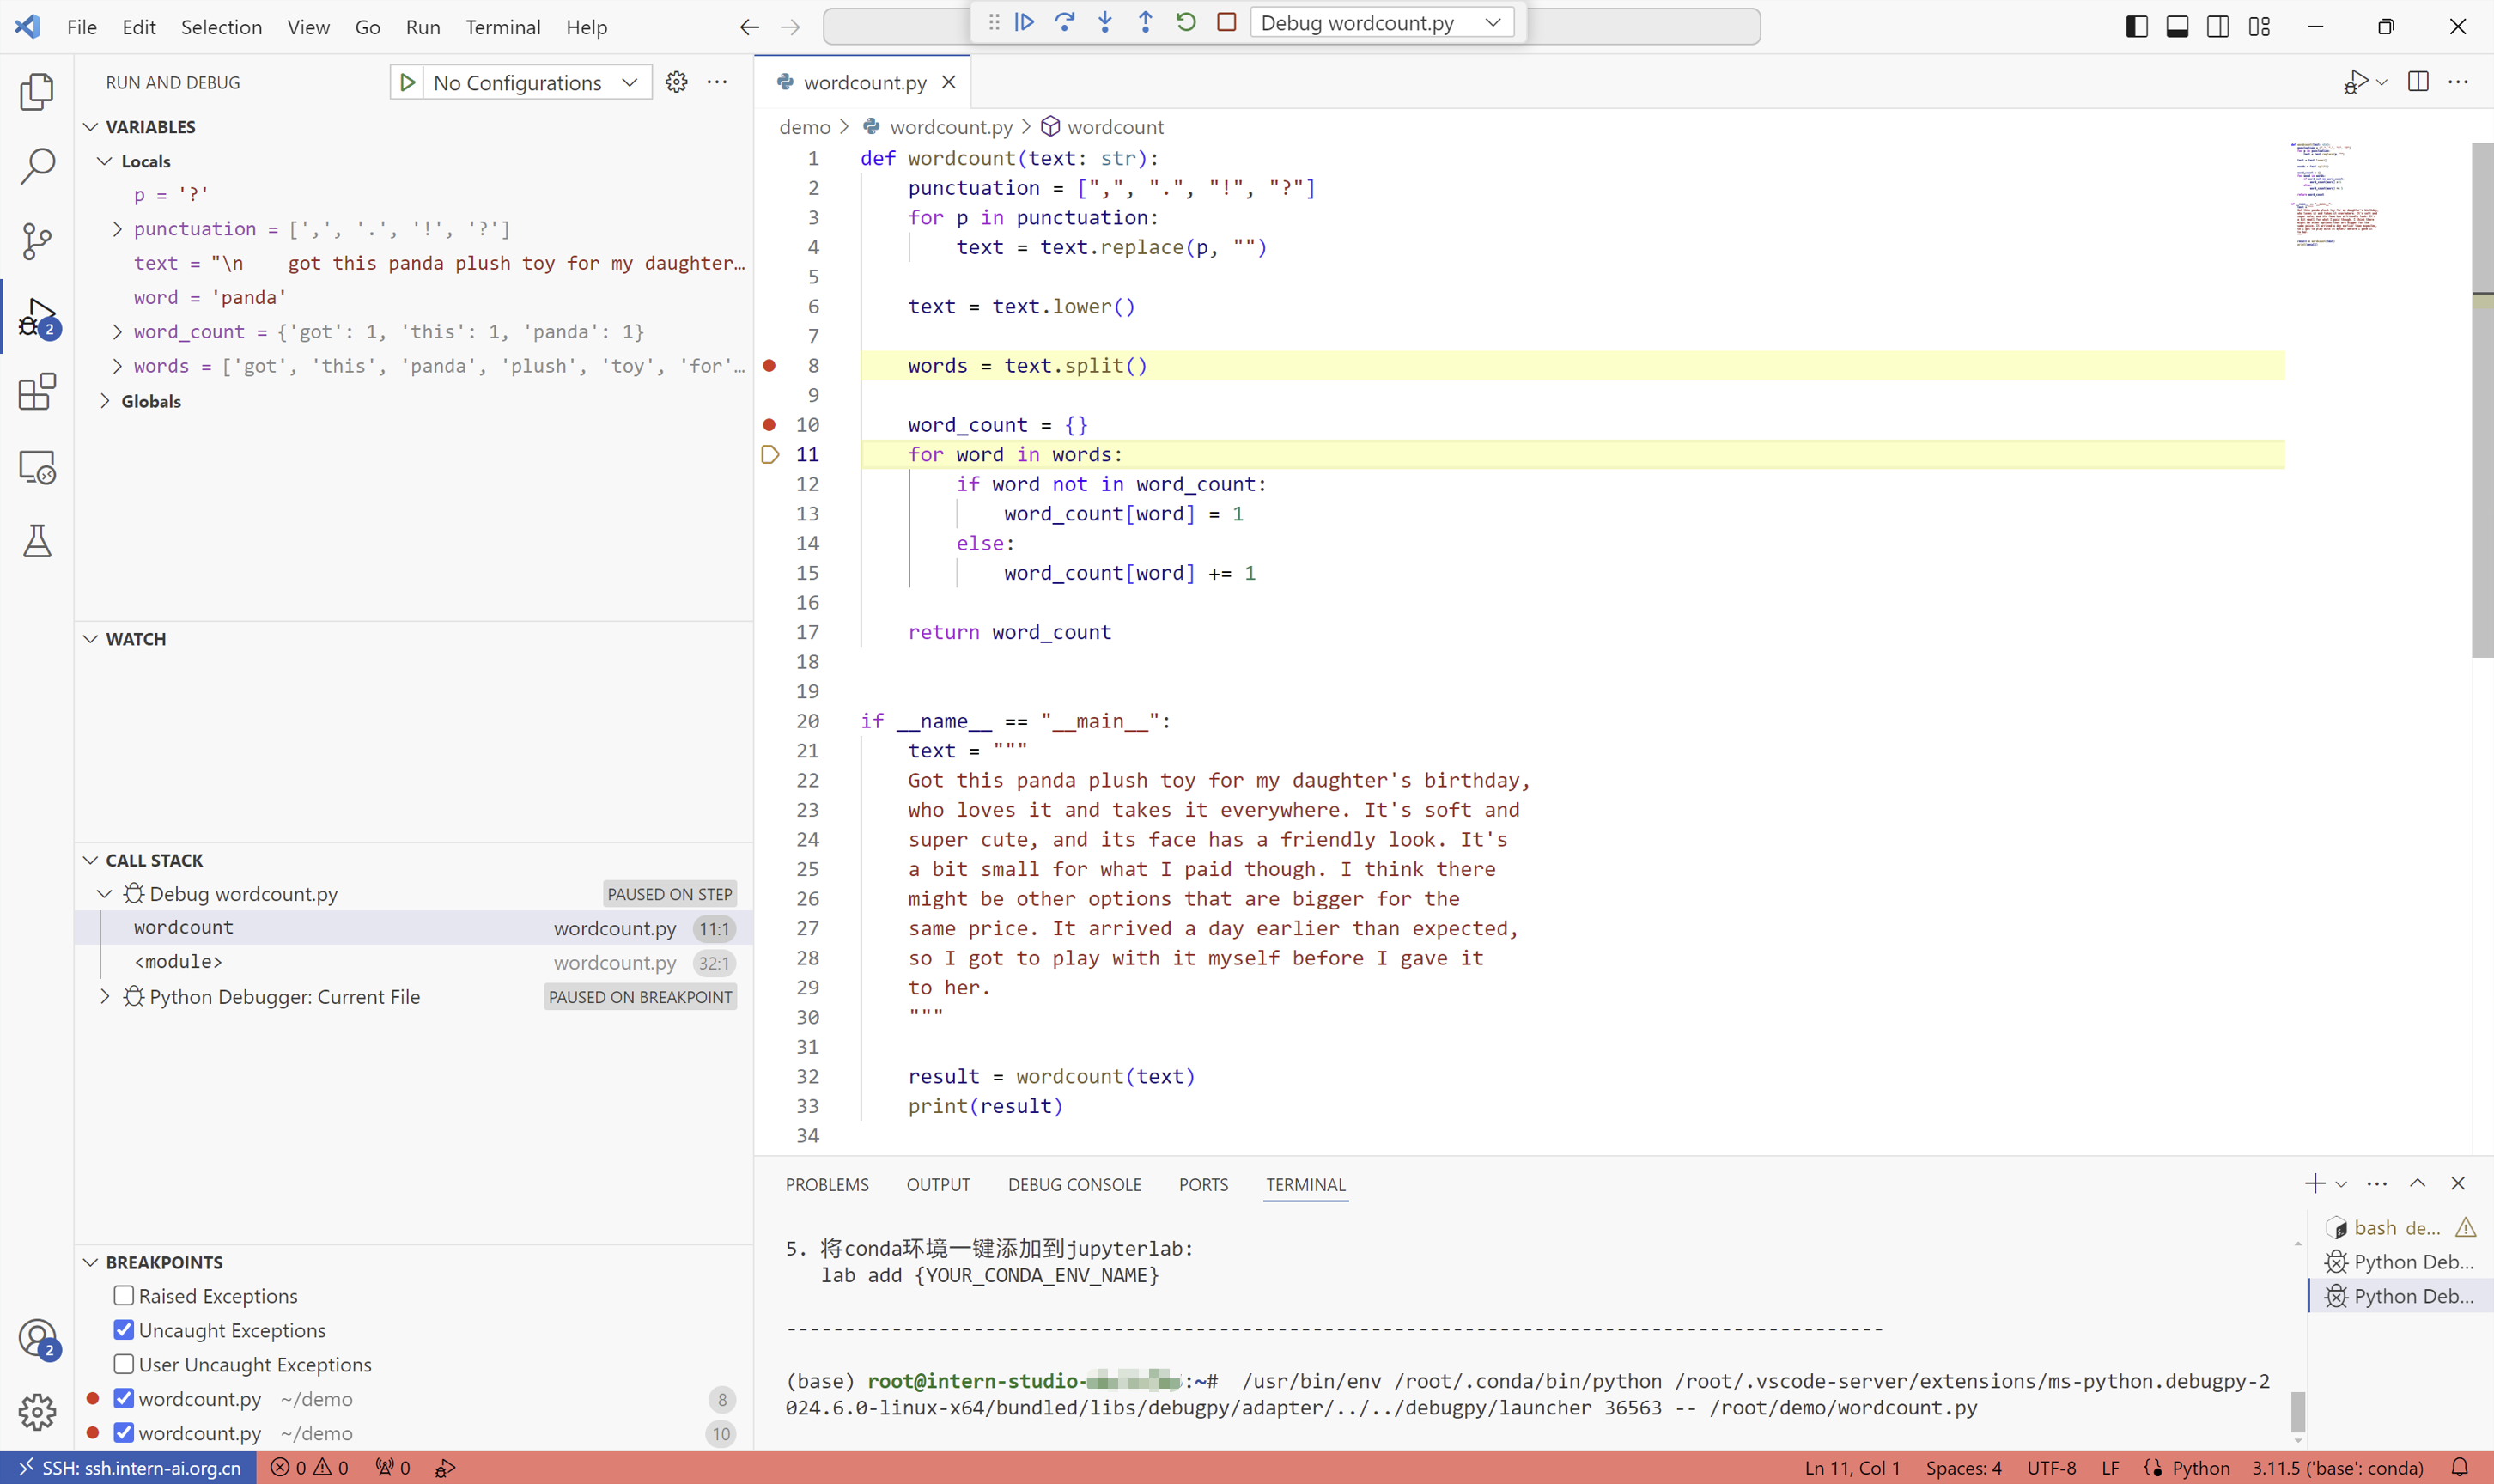Enable the Raised Exceptions breakpoint checkbox
The width and height of the screenshot is (2494, 1484).
[123, 1295]
